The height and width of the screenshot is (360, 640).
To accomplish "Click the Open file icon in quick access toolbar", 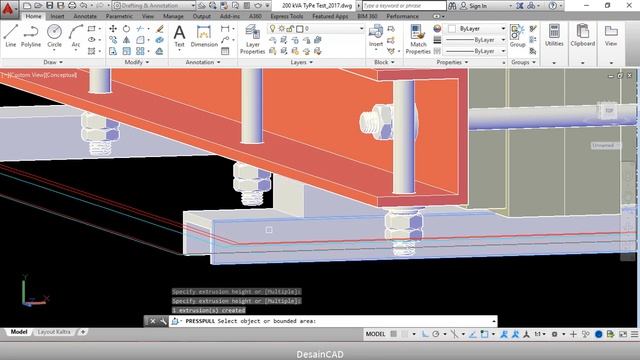I will coord(38,6).
